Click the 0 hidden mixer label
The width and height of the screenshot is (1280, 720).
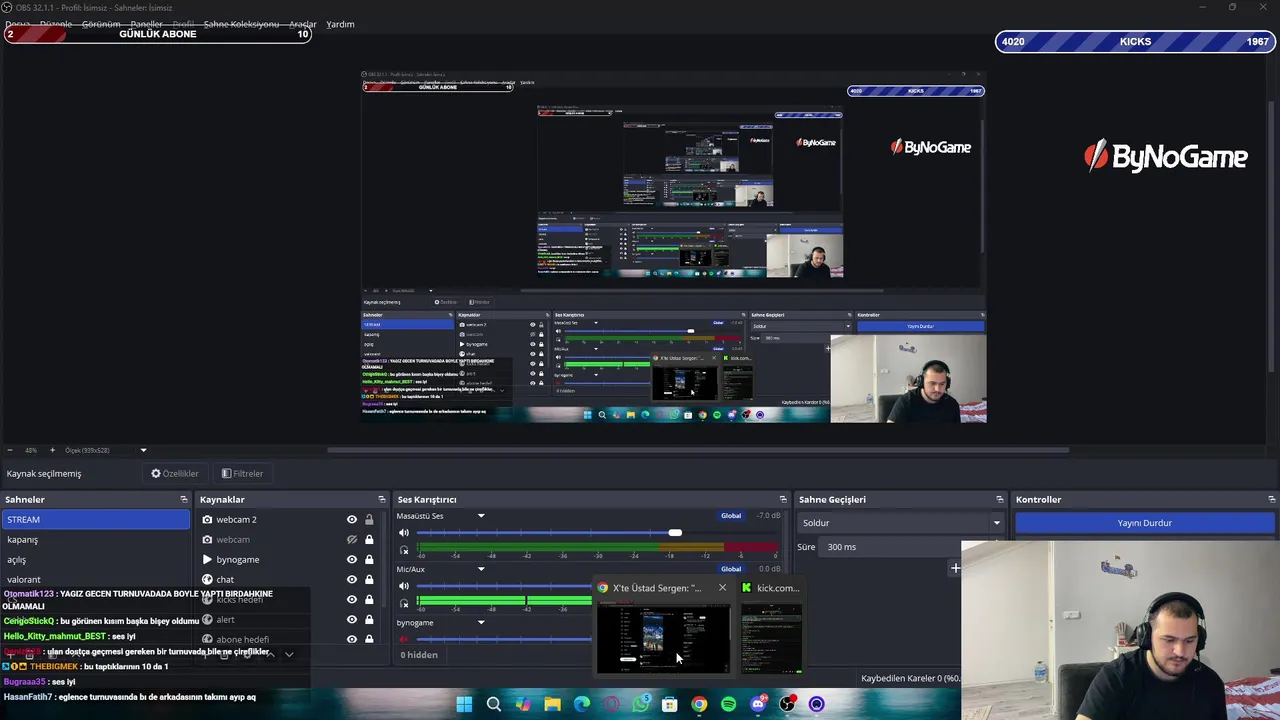419,655
